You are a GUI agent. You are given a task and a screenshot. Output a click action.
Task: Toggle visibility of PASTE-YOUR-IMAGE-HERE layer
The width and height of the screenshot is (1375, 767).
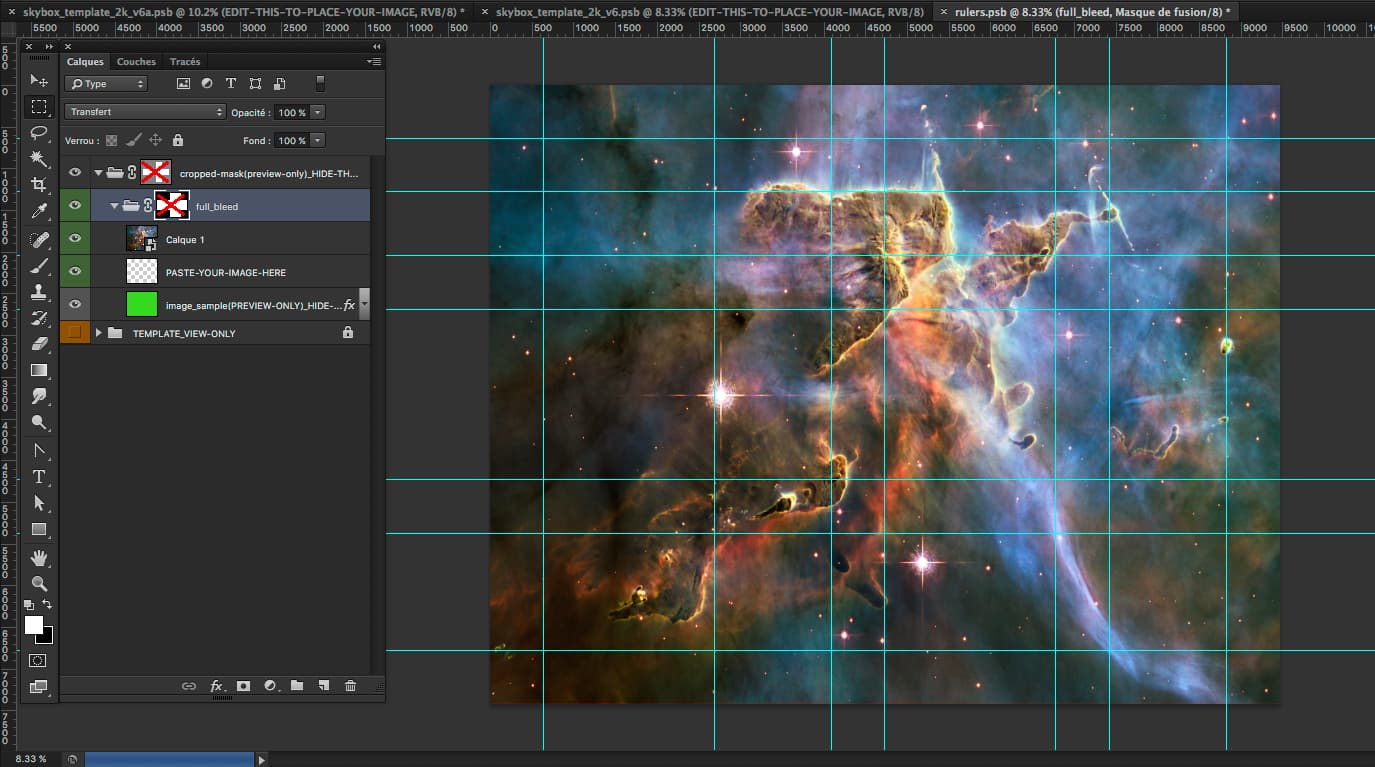tap(75, 272)
